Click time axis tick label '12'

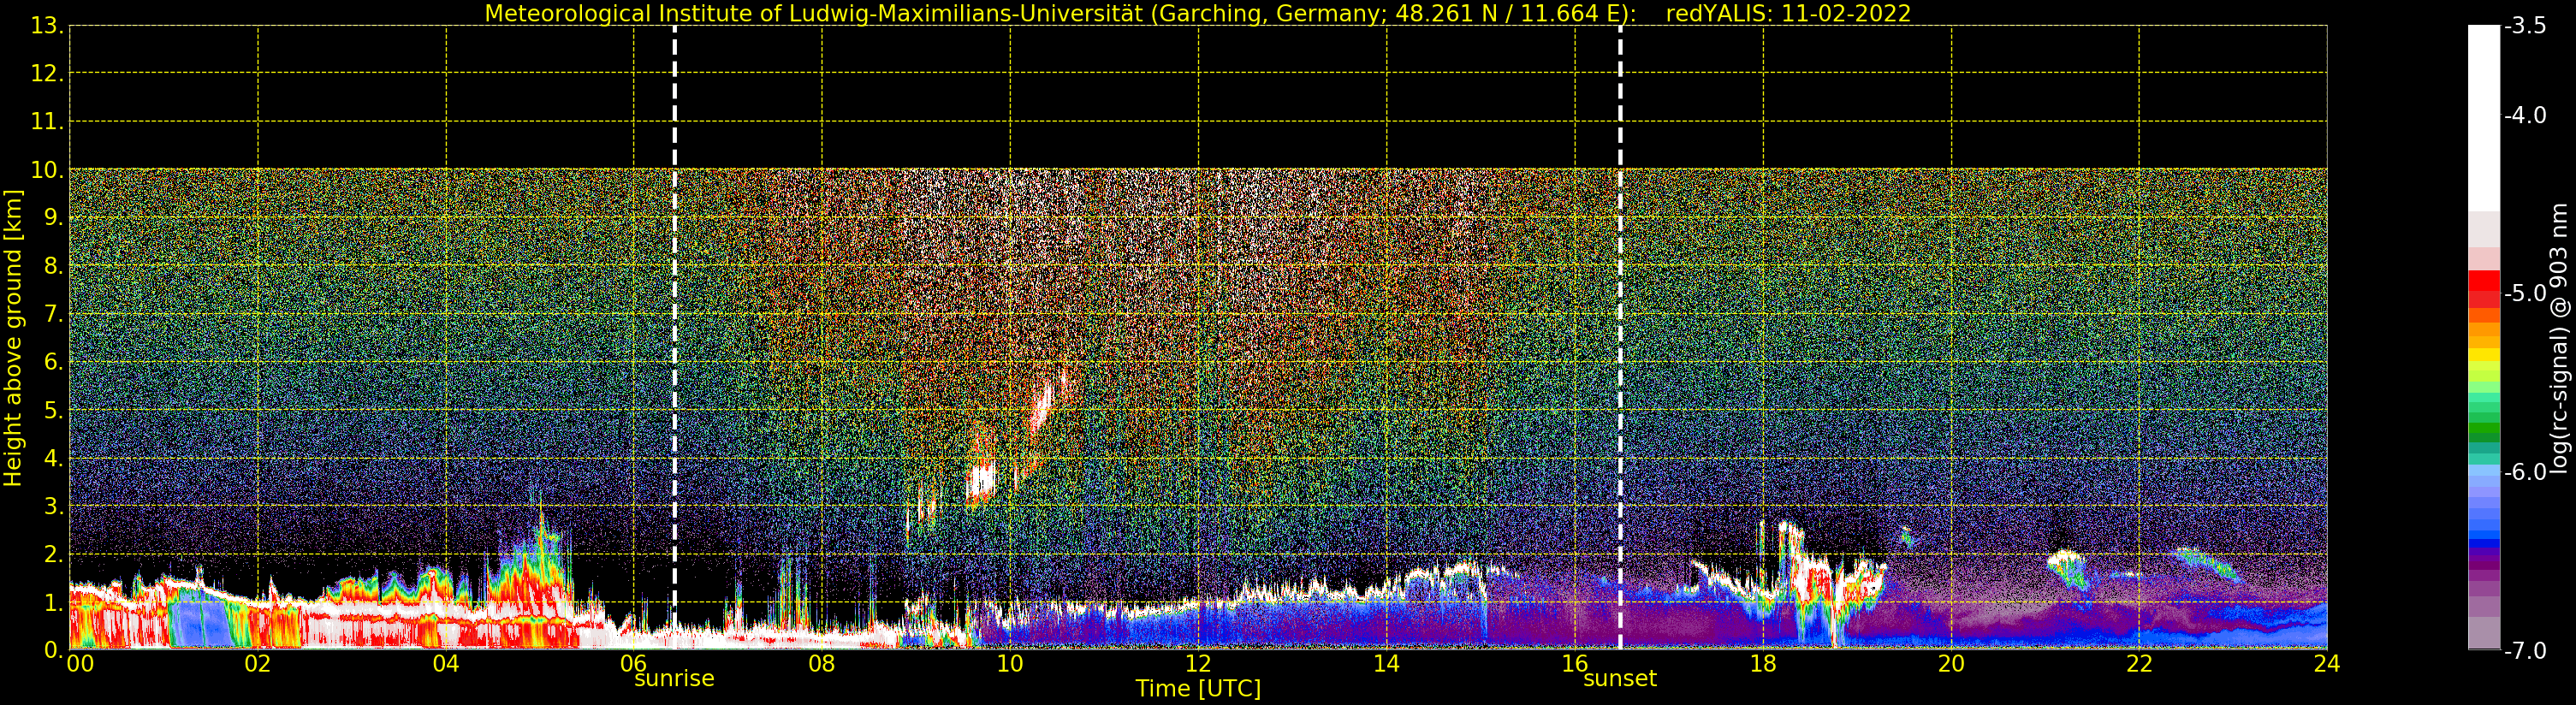point(1198,664)
